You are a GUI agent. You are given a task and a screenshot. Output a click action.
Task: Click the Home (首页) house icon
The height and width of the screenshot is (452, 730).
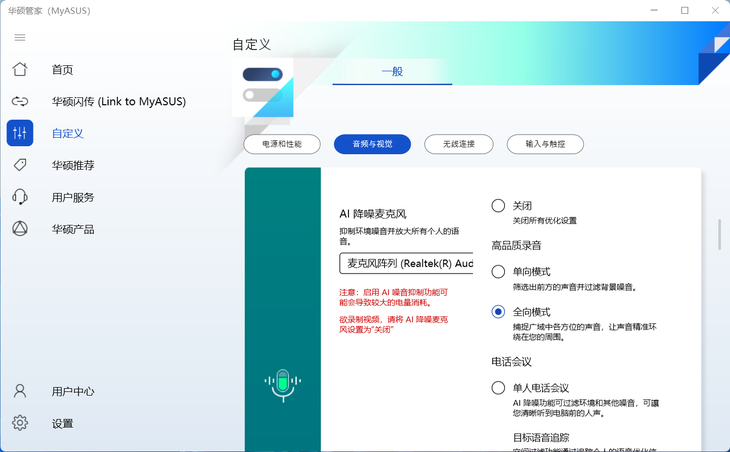pos(20,69)
